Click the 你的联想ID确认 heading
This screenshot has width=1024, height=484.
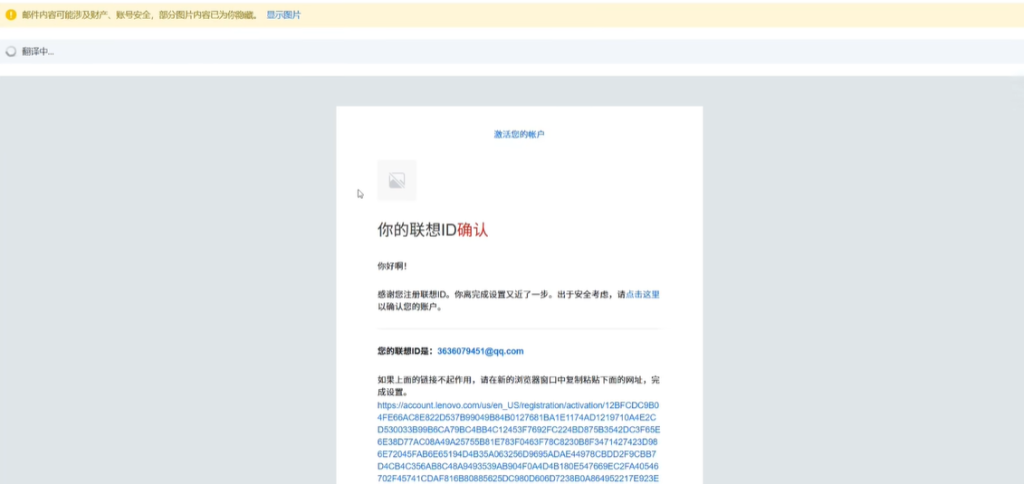432,230
